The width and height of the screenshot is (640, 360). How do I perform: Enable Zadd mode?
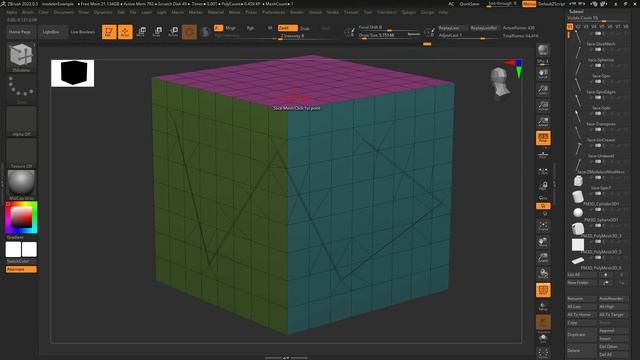(287, 28)
